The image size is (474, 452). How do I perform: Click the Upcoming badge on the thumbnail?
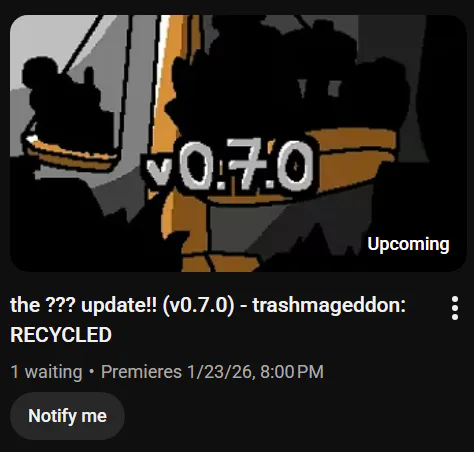point(408,244)
